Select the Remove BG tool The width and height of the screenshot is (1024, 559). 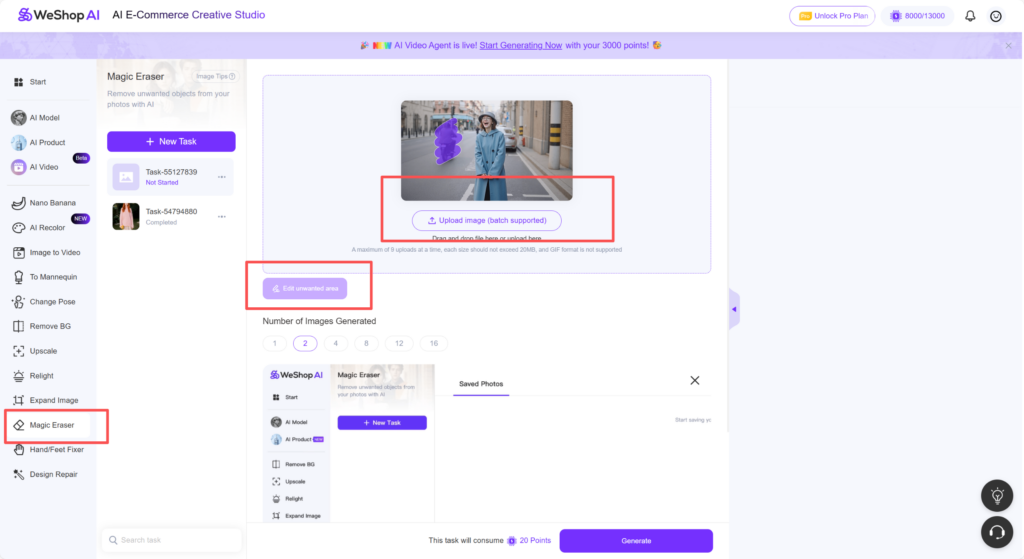click(x=41, y=326)
